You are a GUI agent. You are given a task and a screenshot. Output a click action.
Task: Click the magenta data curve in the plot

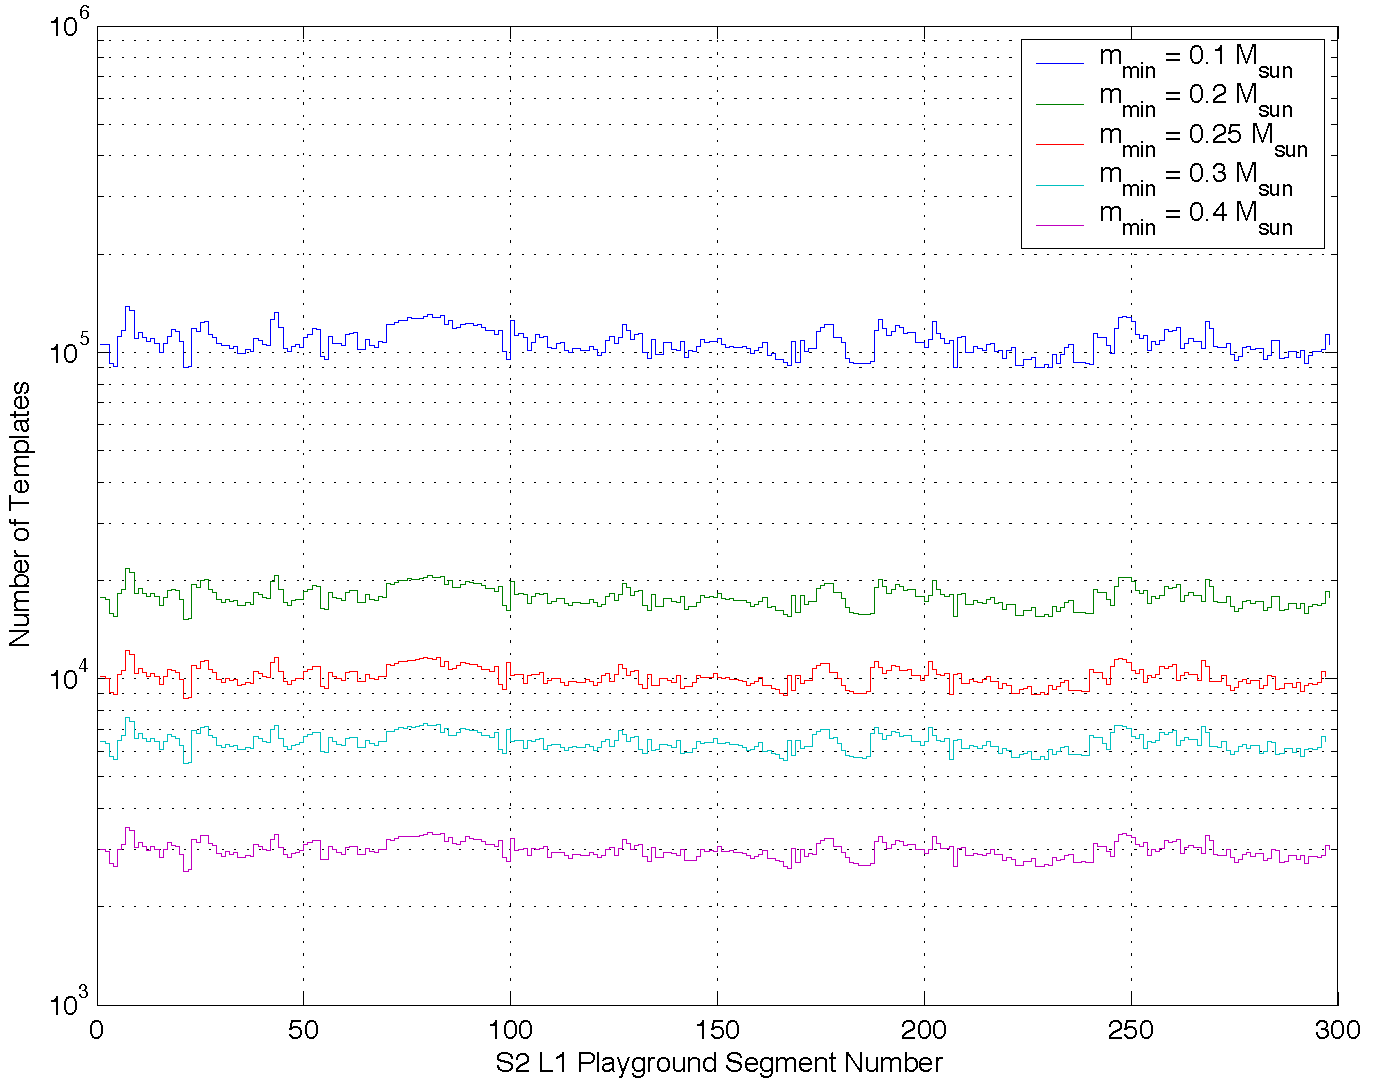coord(716,851)
